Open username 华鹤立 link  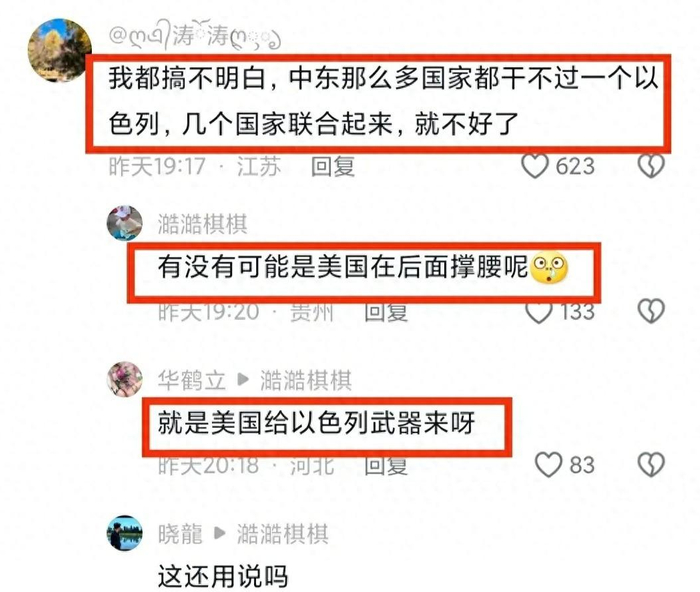tap(192, 380)
